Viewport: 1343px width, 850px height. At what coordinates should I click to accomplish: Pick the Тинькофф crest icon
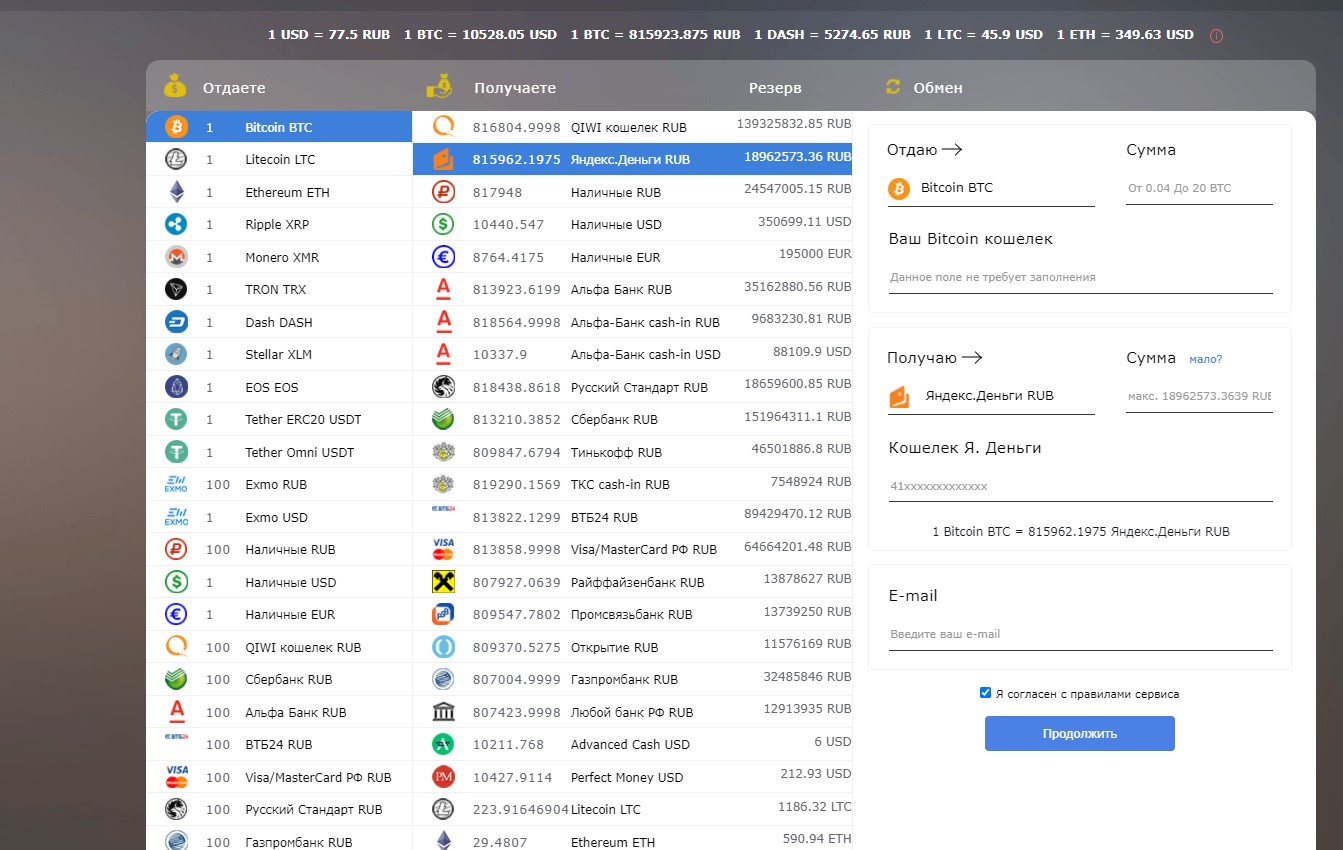click(x=444, y=452)
